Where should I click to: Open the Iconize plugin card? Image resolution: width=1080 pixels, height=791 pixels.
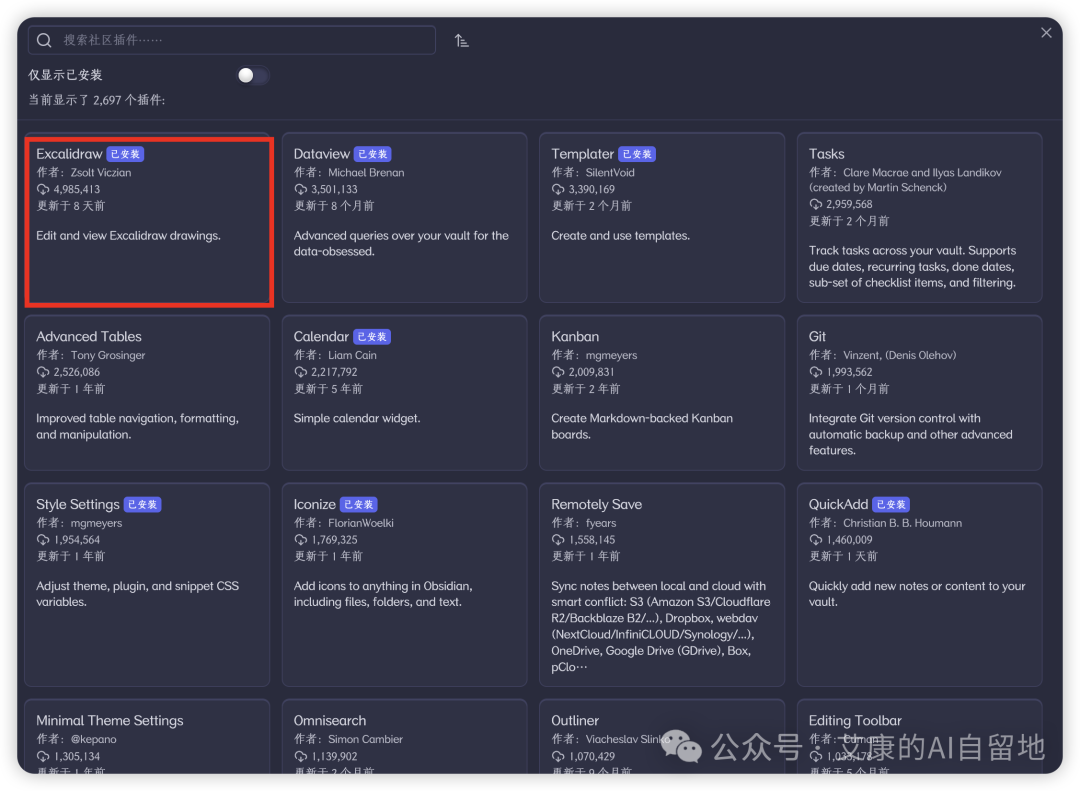(404, 584)
